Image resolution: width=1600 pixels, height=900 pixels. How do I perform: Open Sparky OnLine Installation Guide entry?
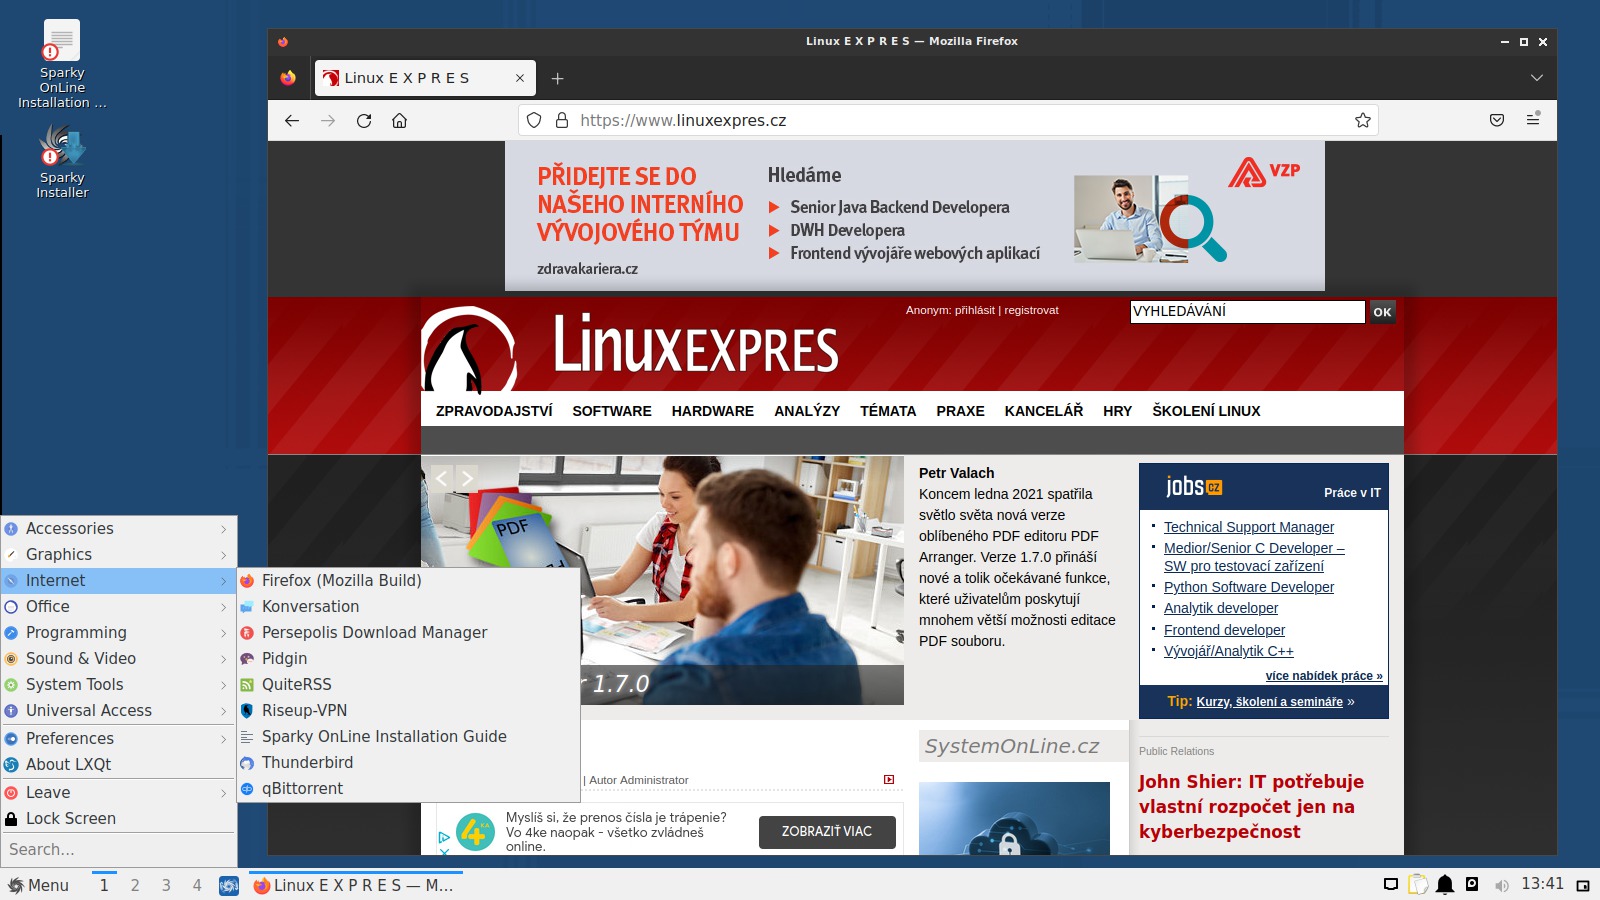[408, 736]
